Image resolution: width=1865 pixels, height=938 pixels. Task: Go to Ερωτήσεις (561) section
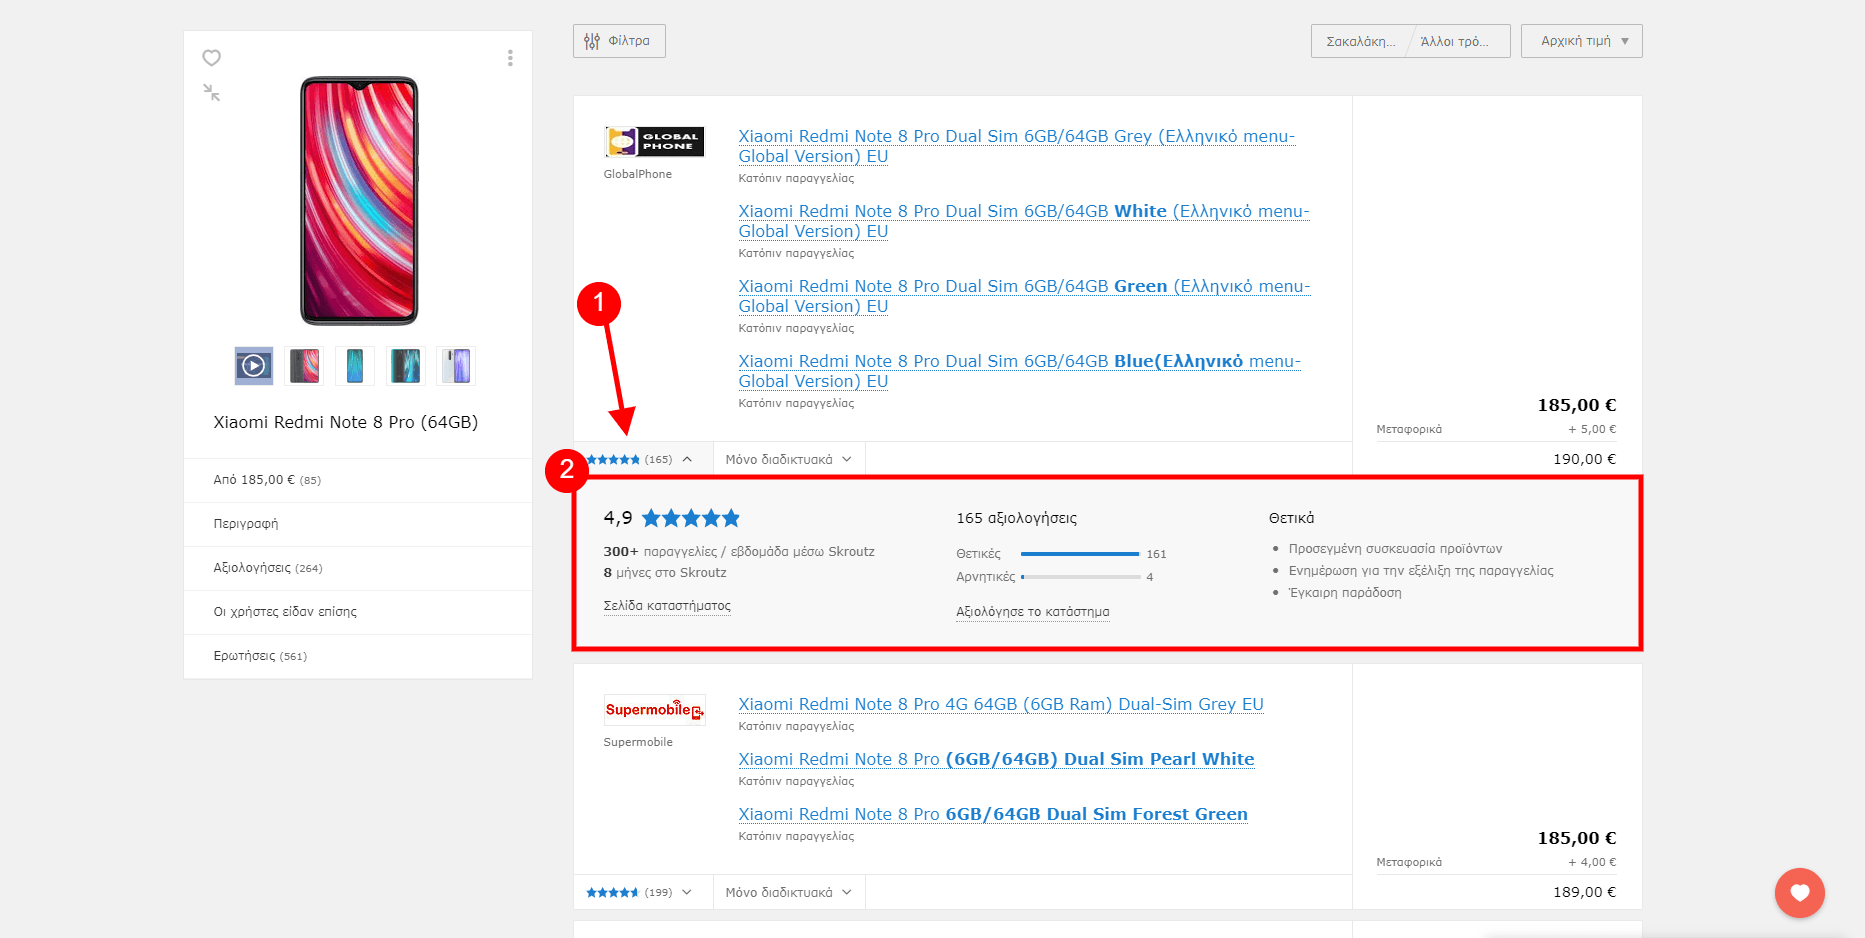(260, 656)
